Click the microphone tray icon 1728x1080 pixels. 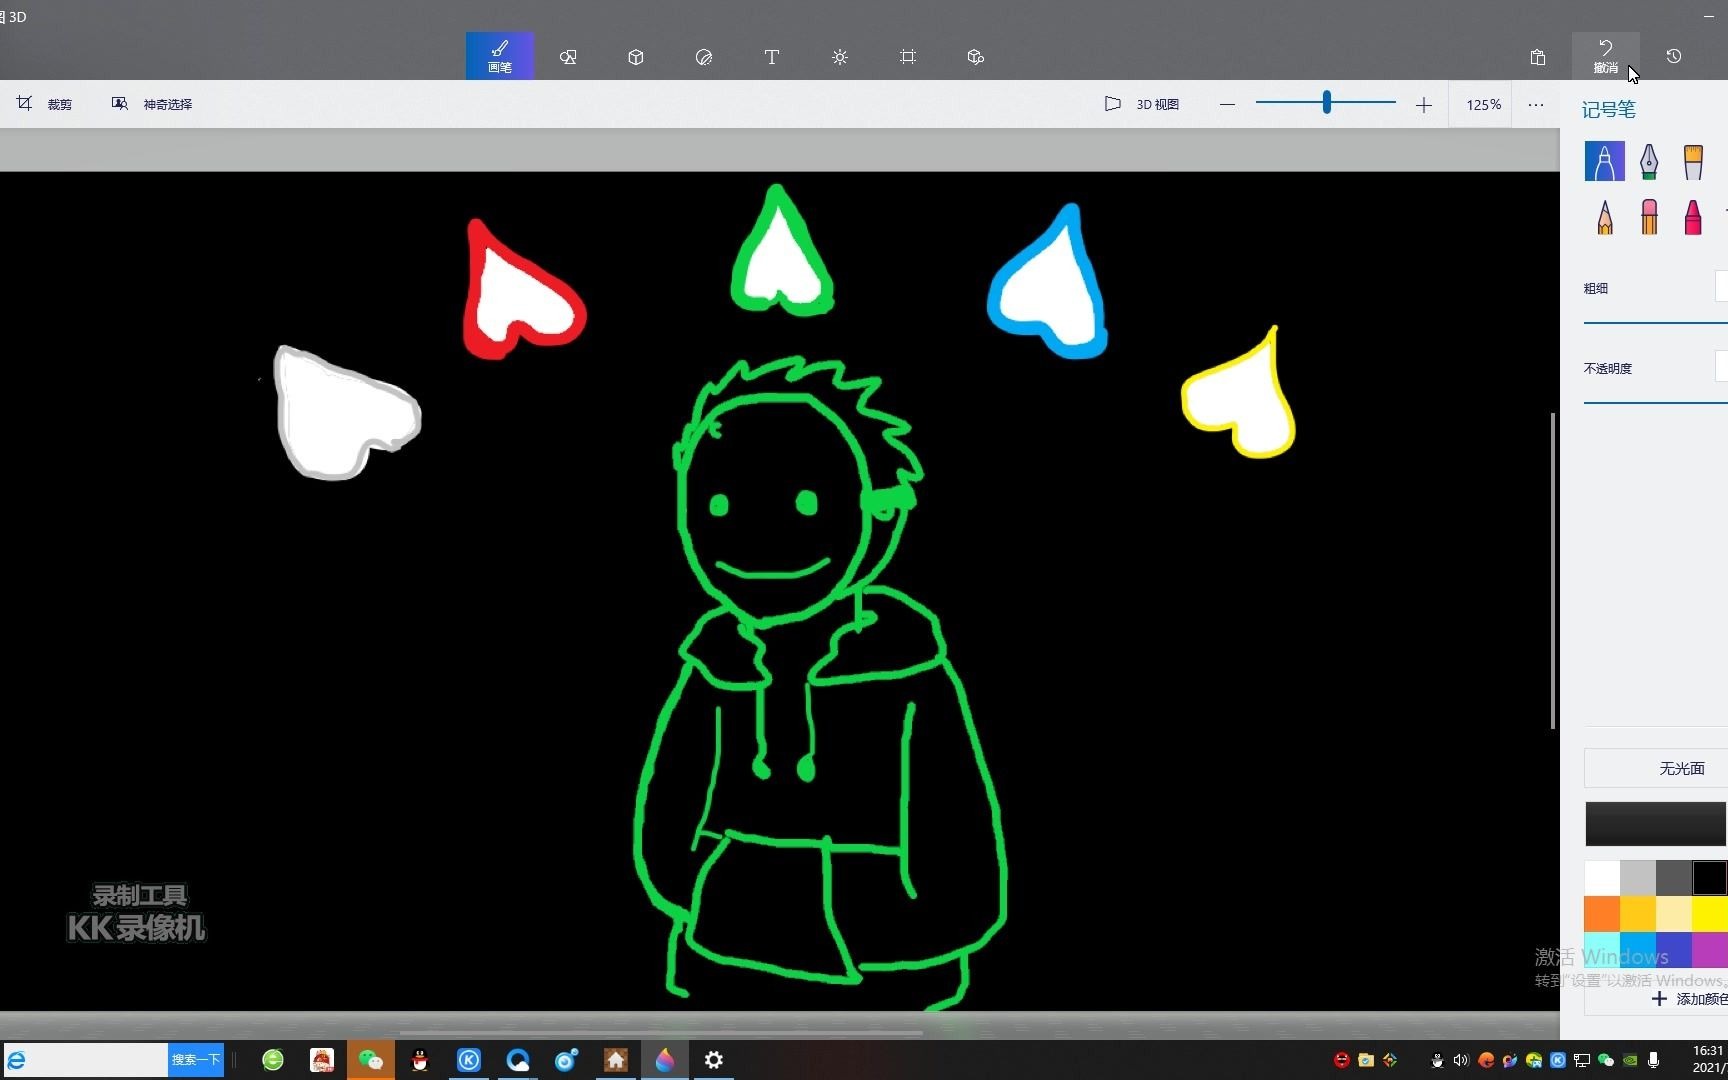[1654, 1060]
